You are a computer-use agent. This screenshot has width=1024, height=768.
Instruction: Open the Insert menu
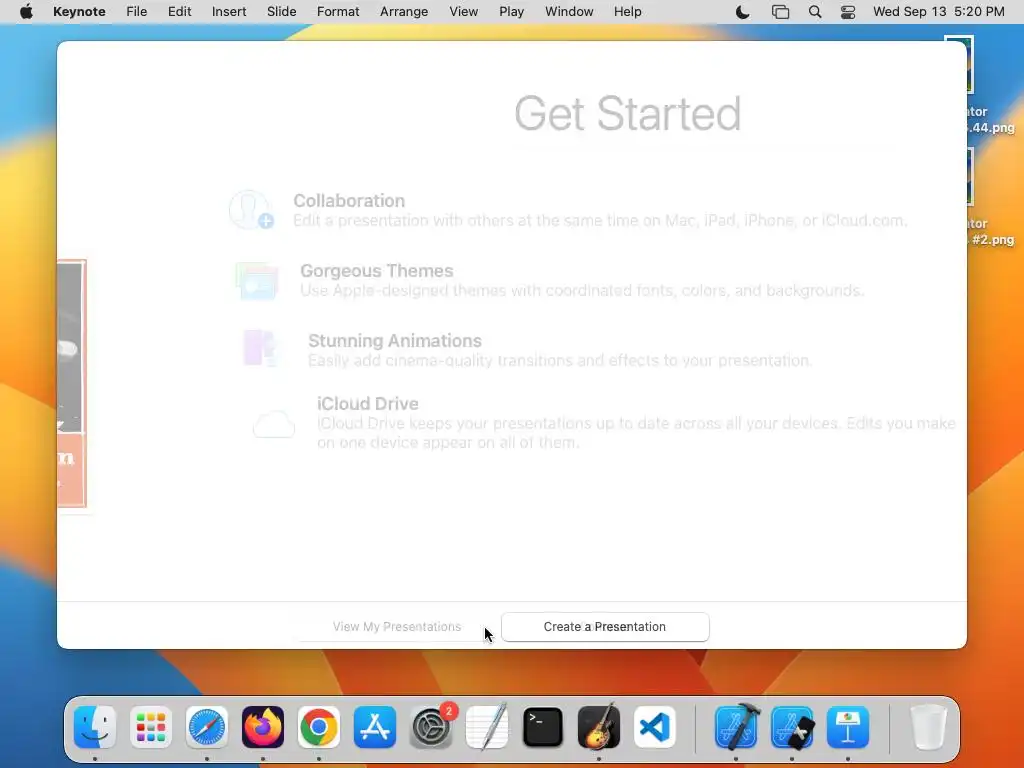click(229, 12)
